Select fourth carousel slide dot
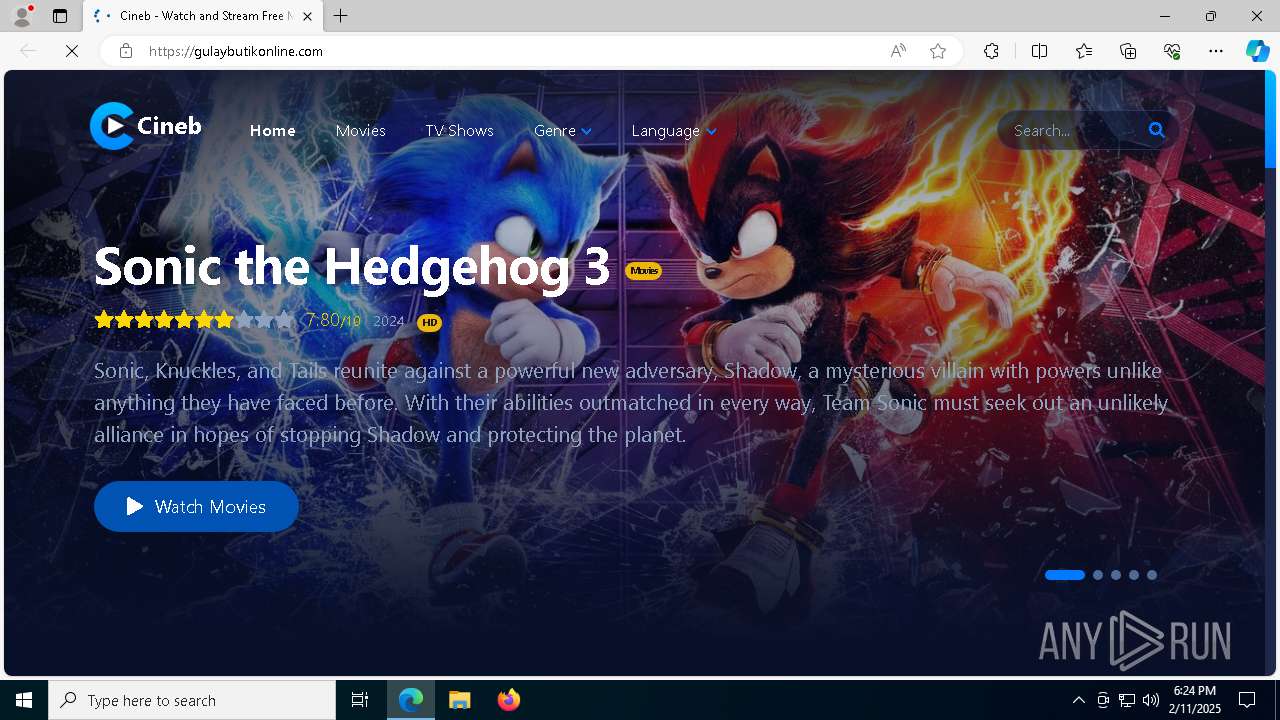 point(1134,575)
